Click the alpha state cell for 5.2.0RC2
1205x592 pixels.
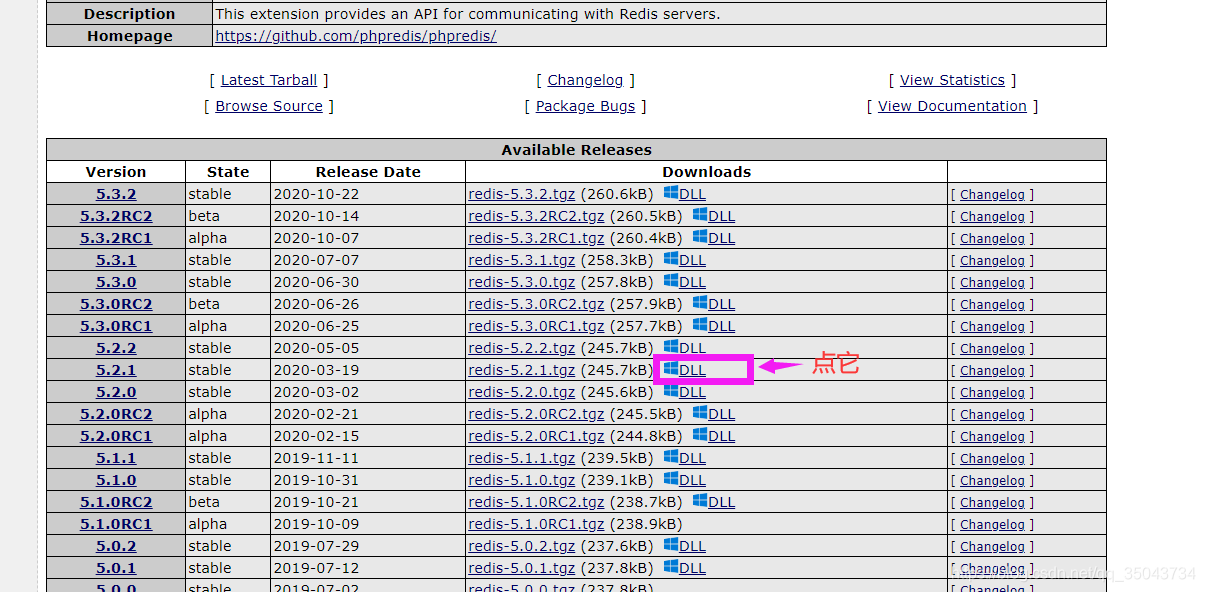tap(228, 414)
